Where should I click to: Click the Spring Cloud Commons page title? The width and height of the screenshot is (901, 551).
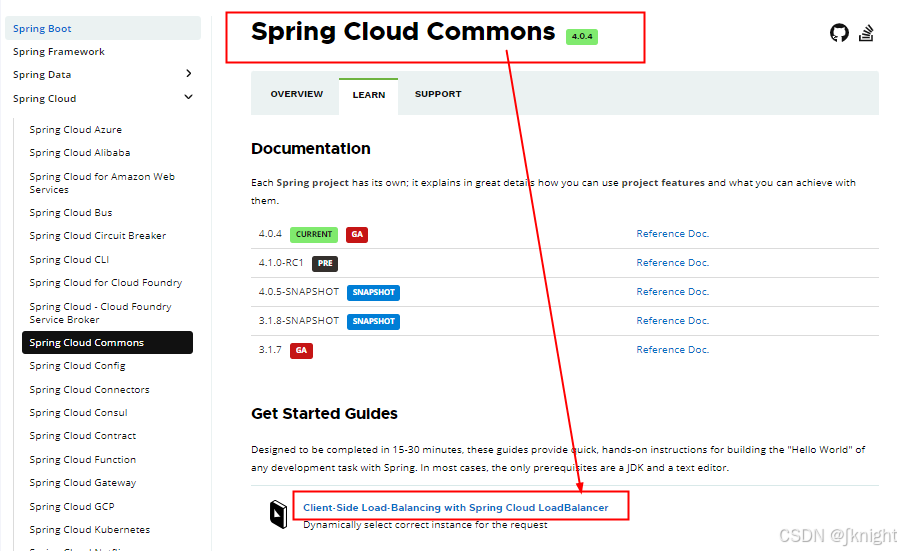click(x=403, y=32)
